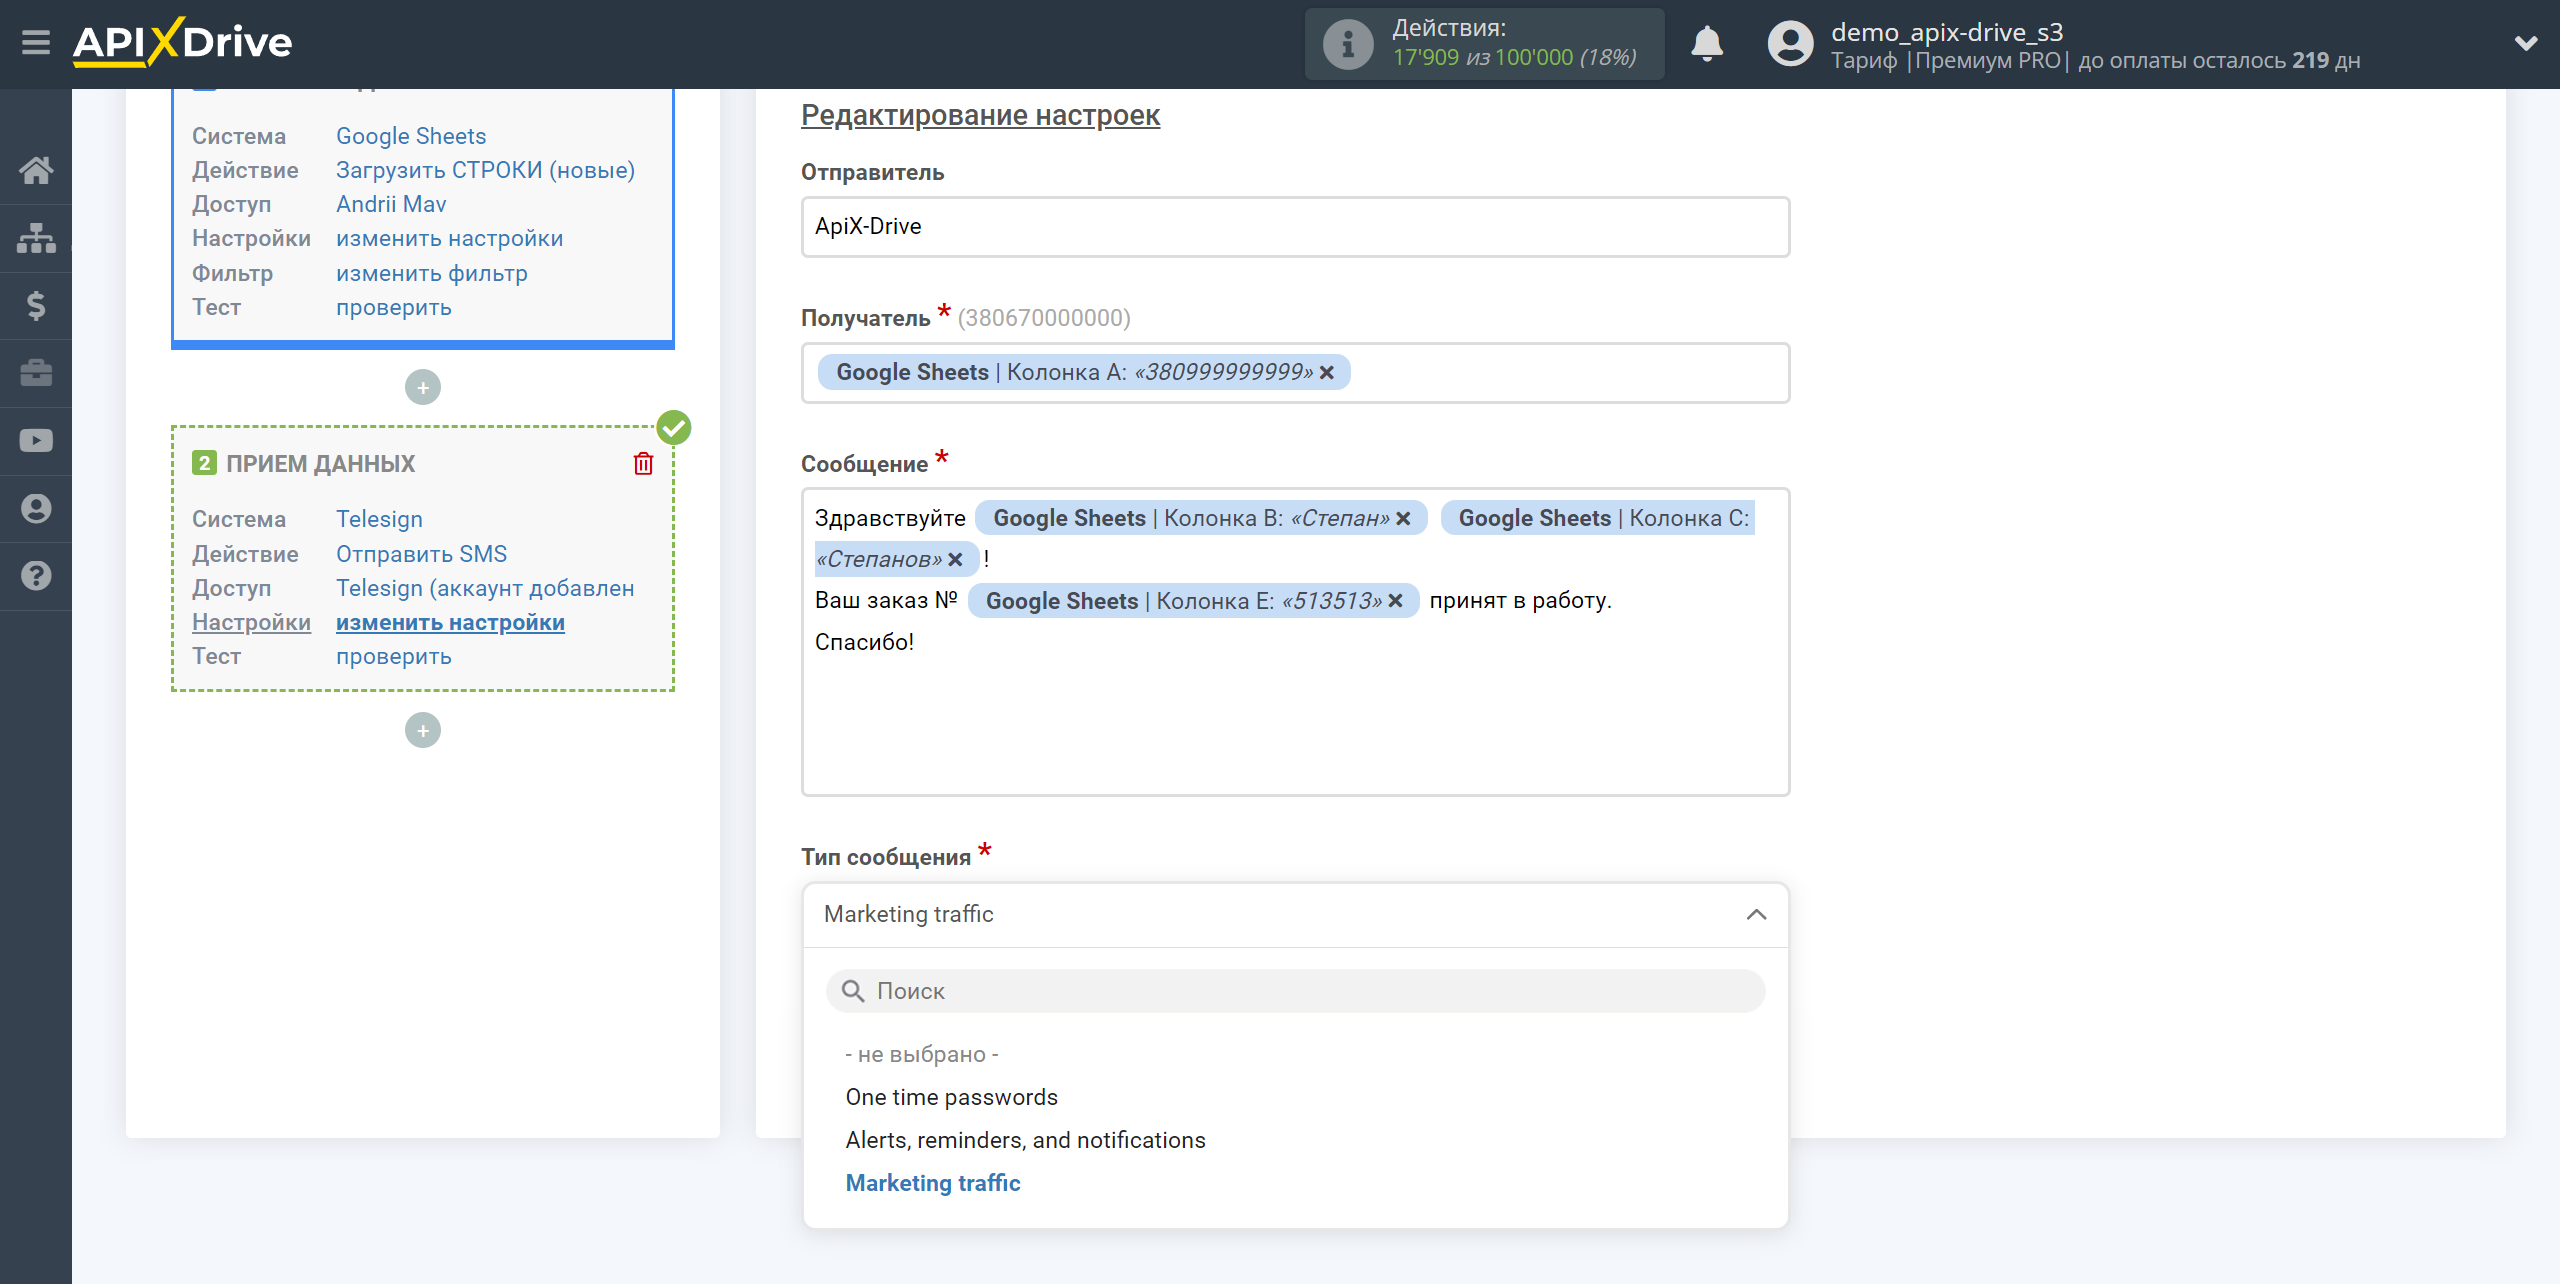Select '- не выбрано -' option
This screenshot has height=1284, width=2560.
point(922,1054)
